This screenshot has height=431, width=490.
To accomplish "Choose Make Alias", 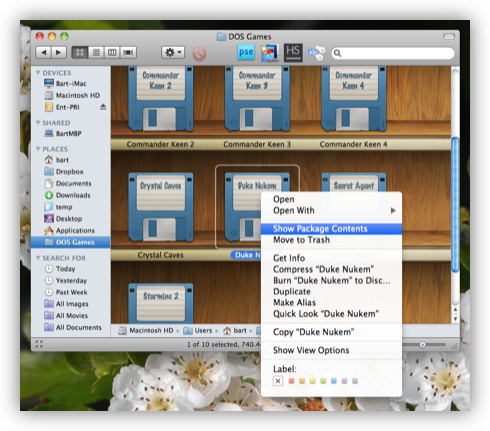I will (331, 303).
